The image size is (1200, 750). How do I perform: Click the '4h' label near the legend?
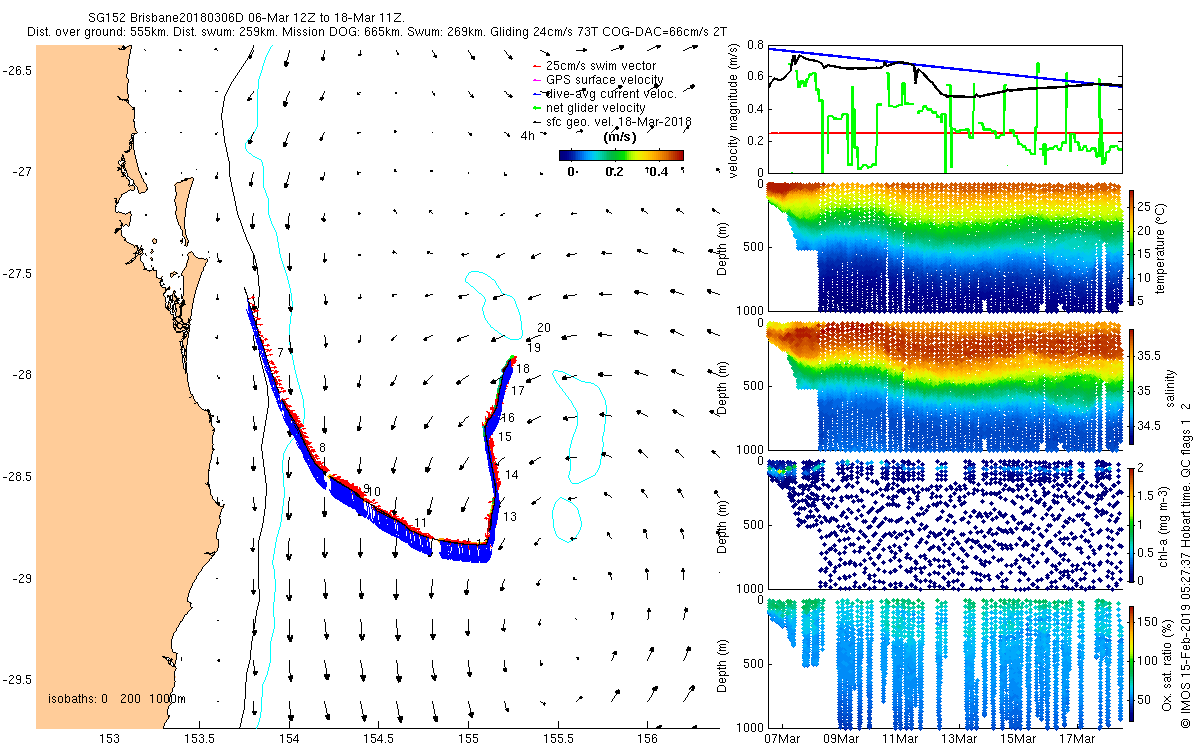click(x=527, y=136)
